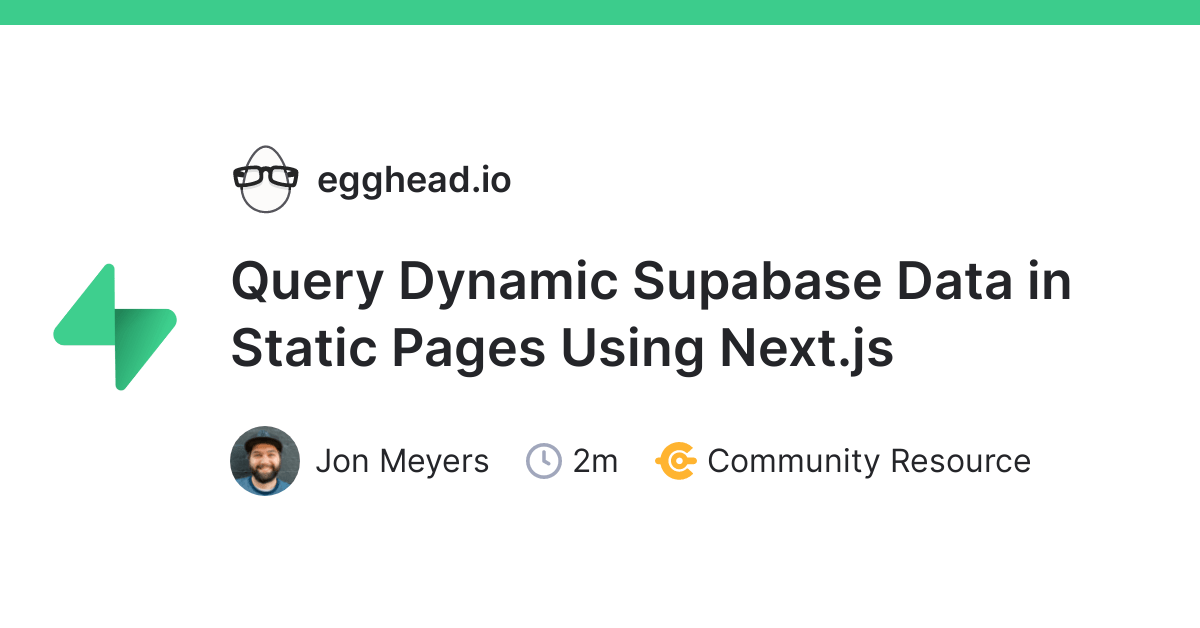Click the 2m duration text
This screenshot has height=628, width=1200.
tap(596, 461)
